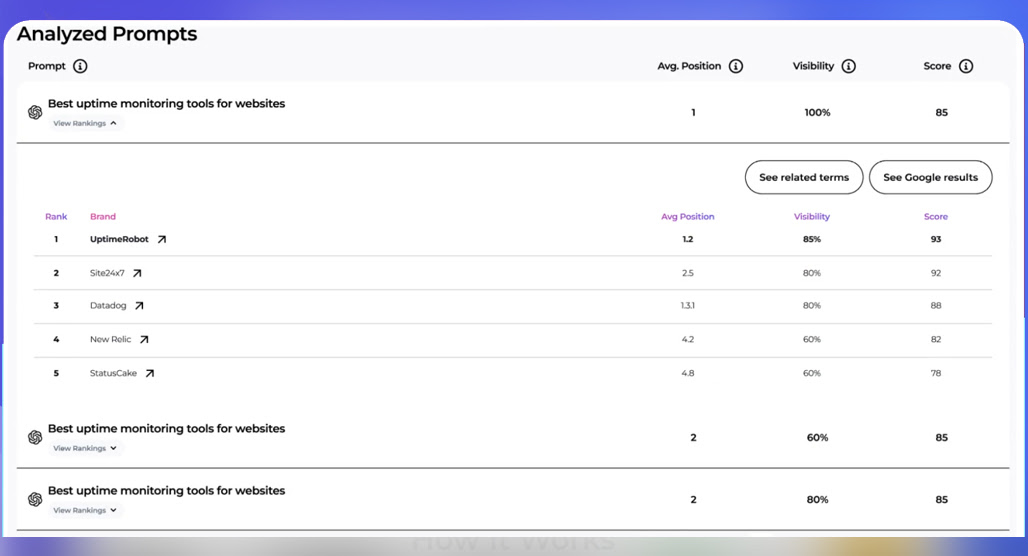Select the New Relic brand name

[110, 340]
